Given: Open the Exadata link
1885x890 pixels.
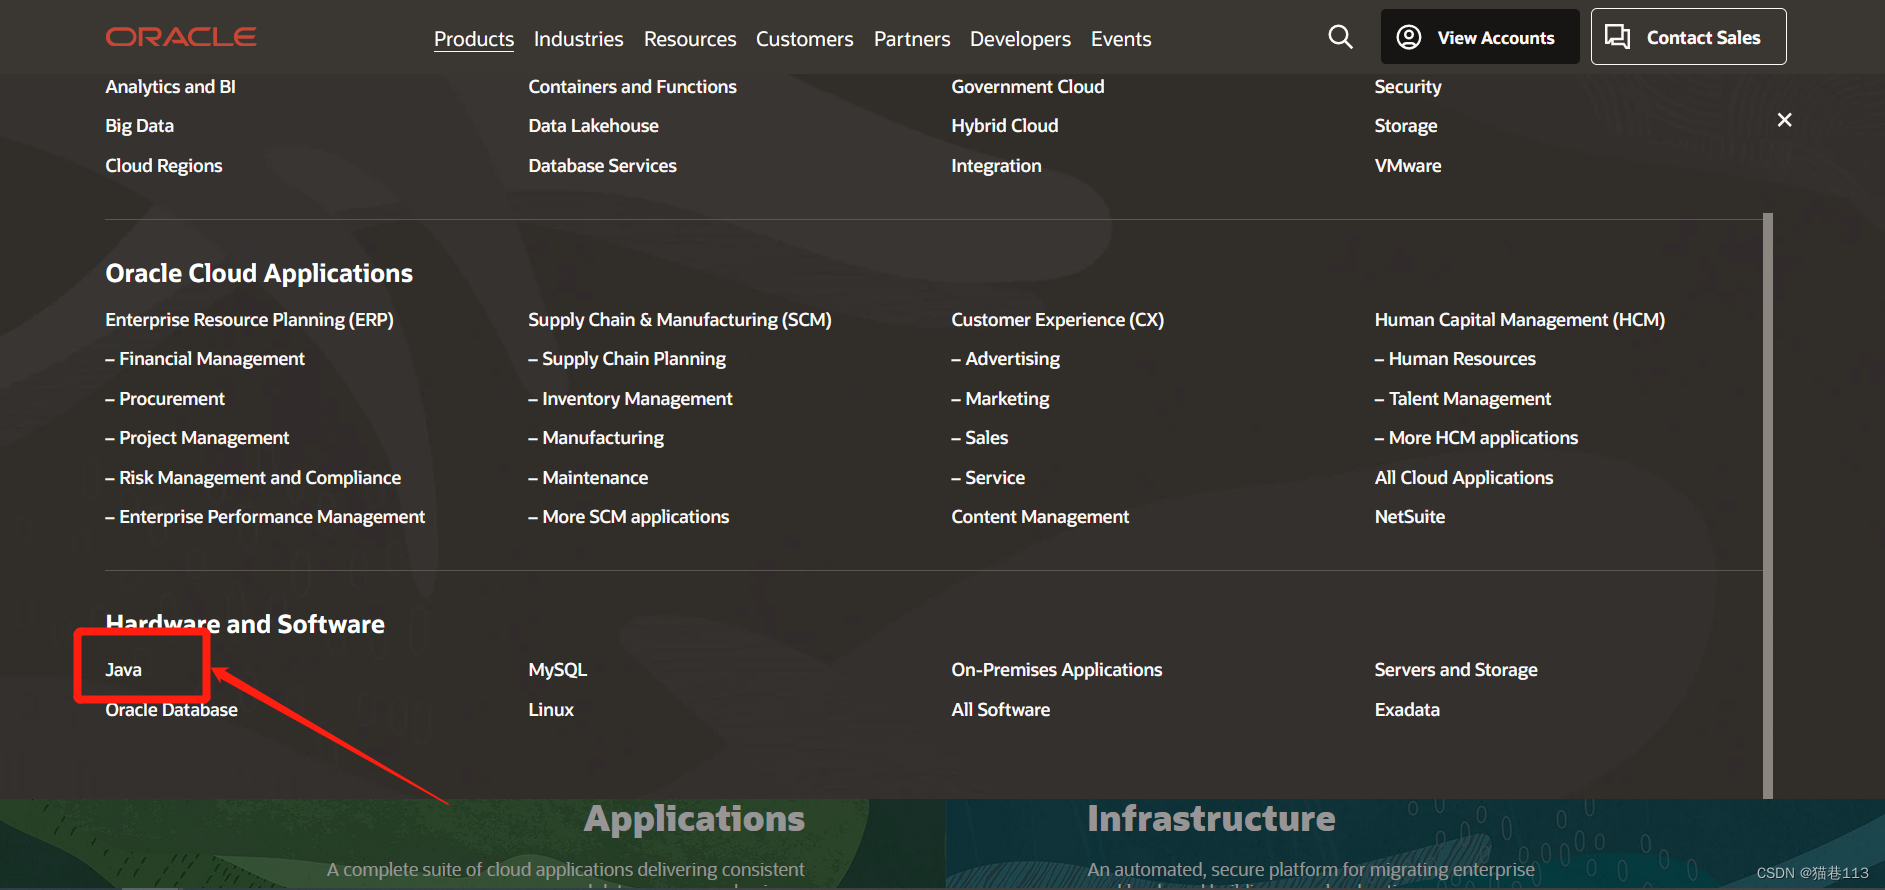Looking at the screenshot, I should pyautogui.click(x=1407, y=710).
